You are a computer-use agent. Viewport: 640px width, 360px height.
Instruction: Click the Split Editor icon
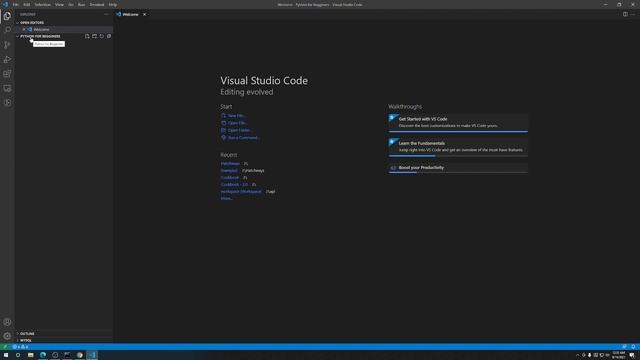[x=625, y=14]
